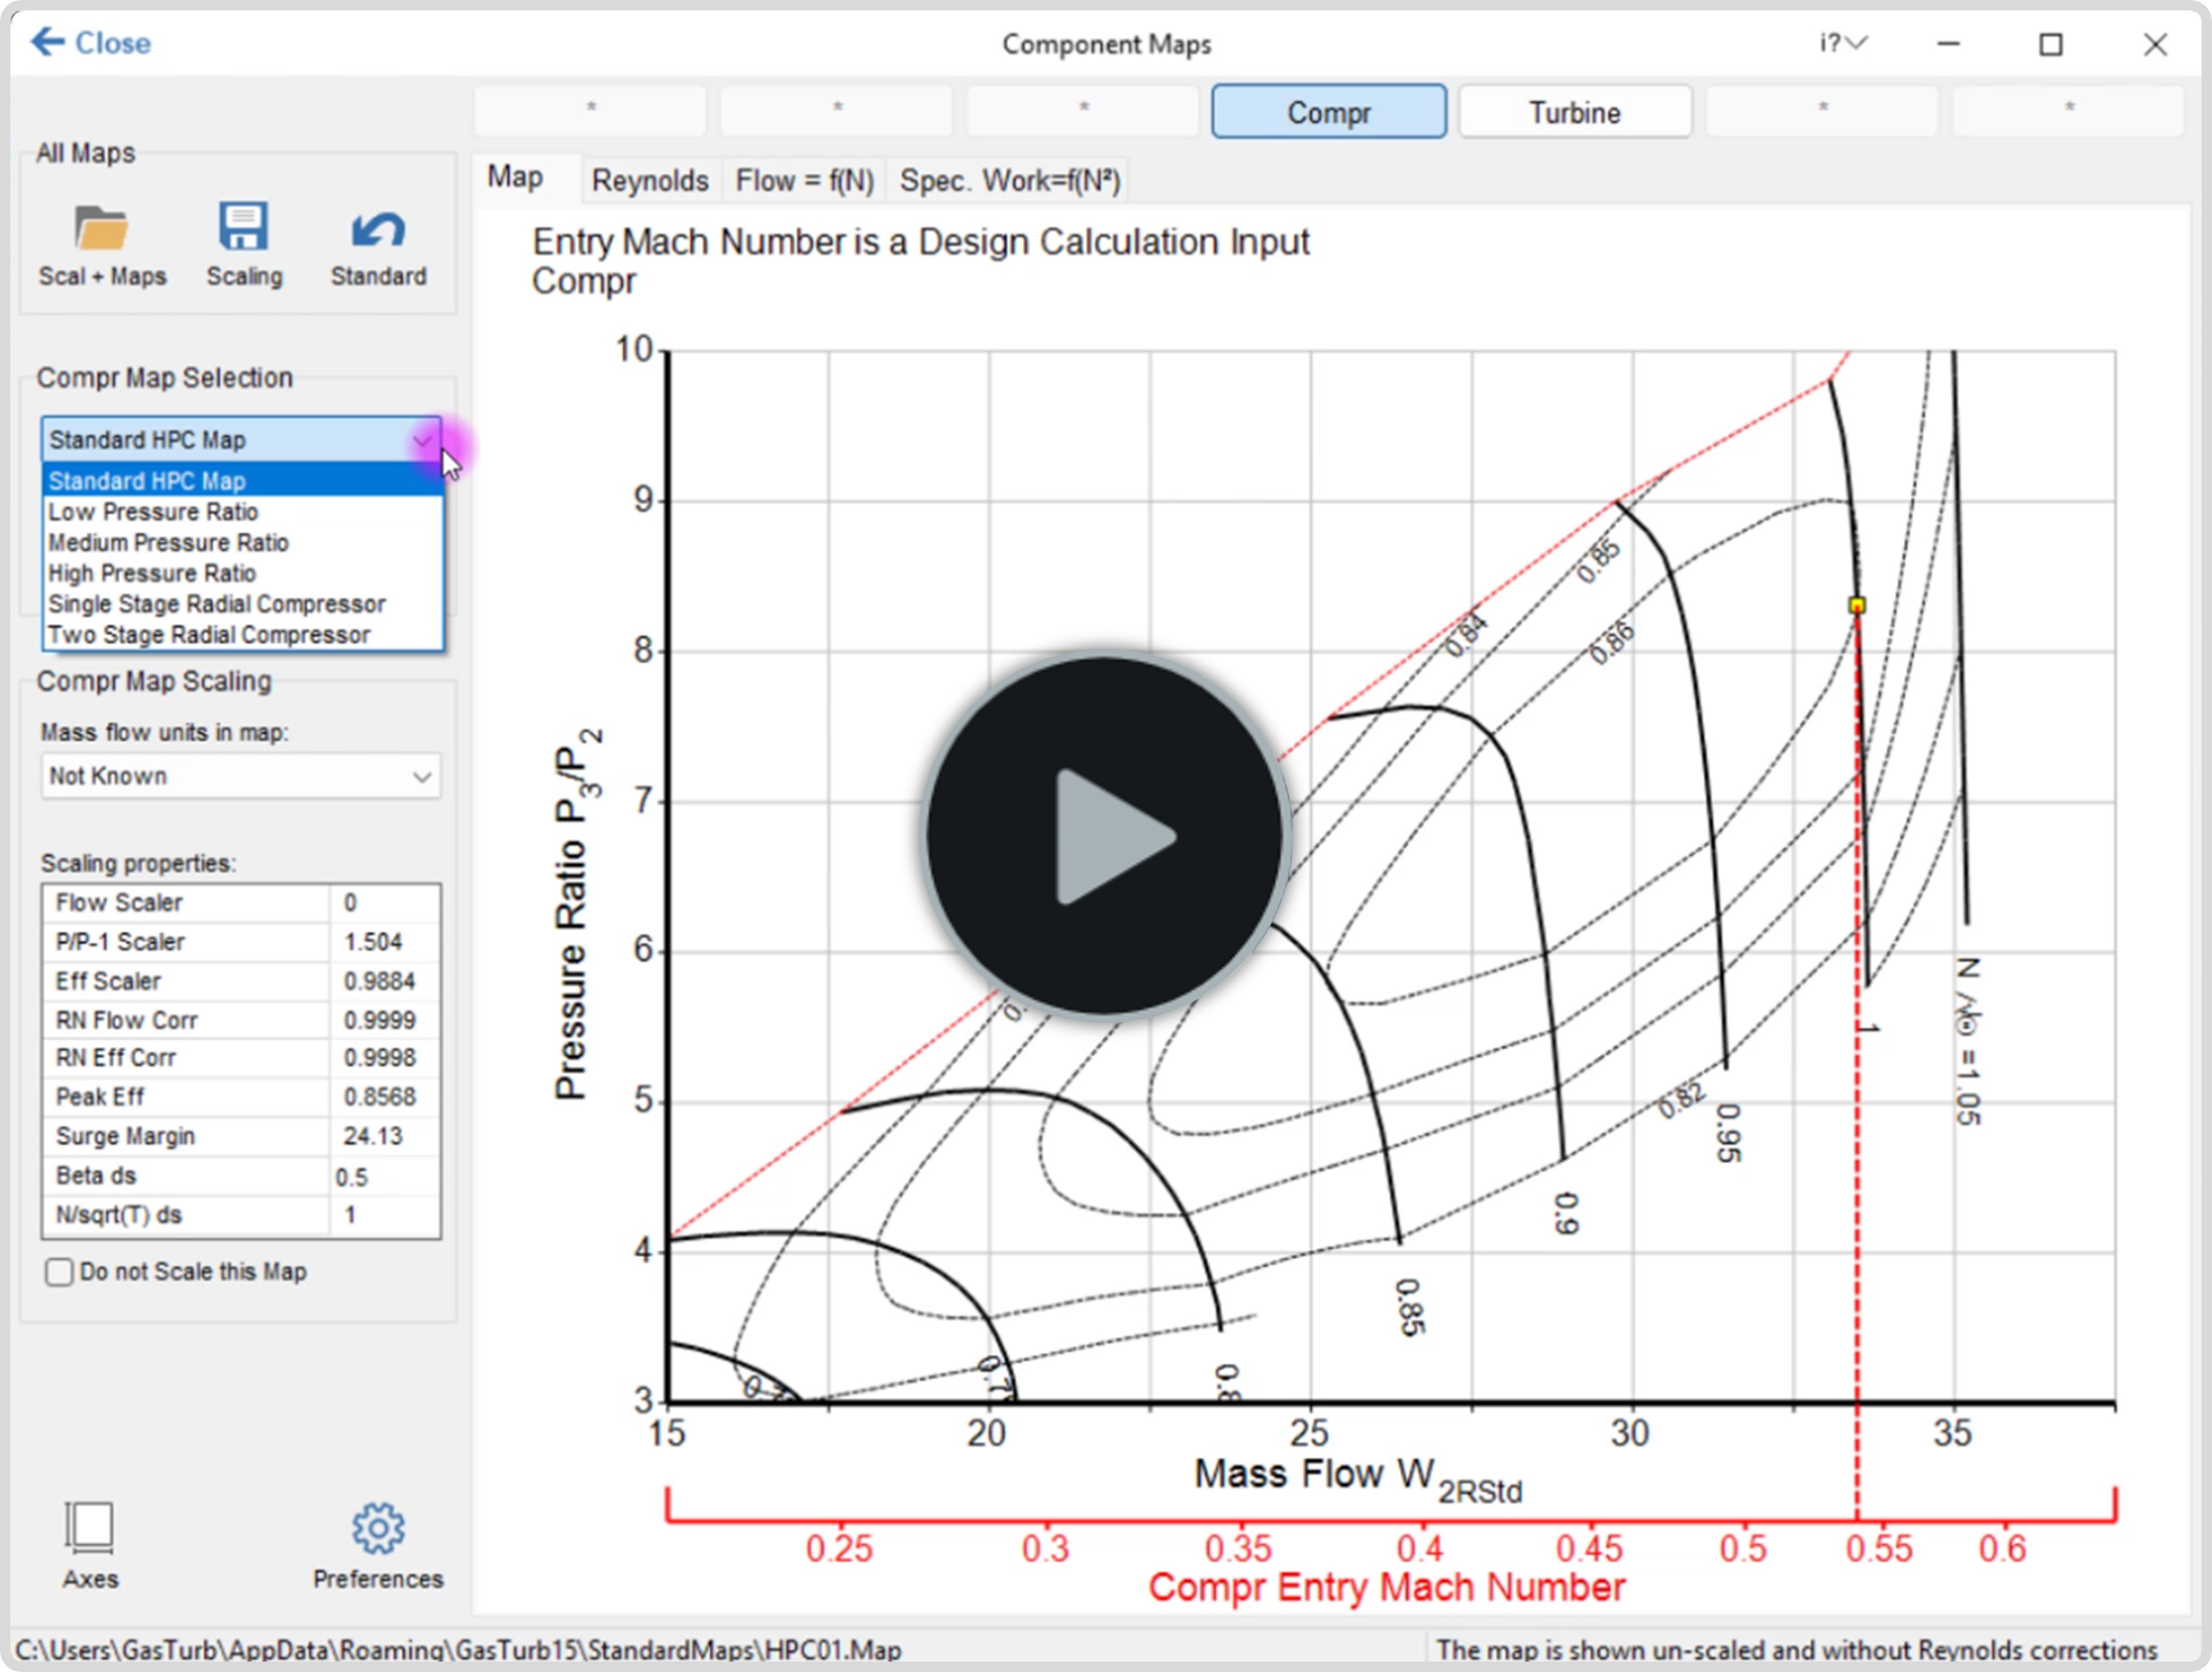
Task: Open the Flow = f(N) tab
Action: click(805, 181)
